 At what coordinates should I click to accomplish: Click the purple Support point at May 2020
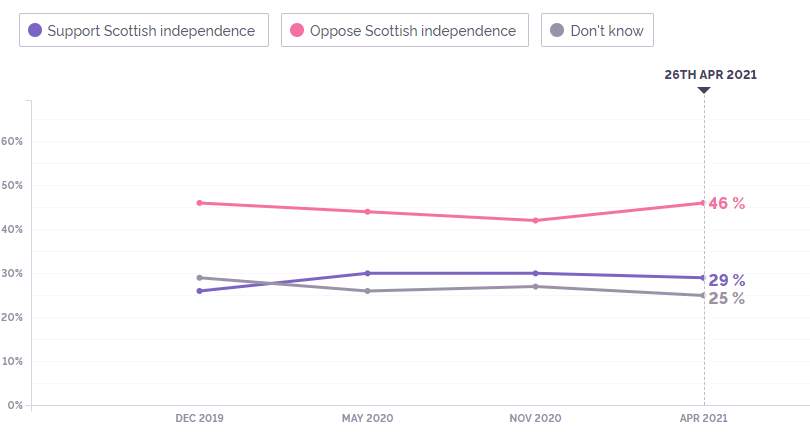pyautogui.click(x=367, y=273)
